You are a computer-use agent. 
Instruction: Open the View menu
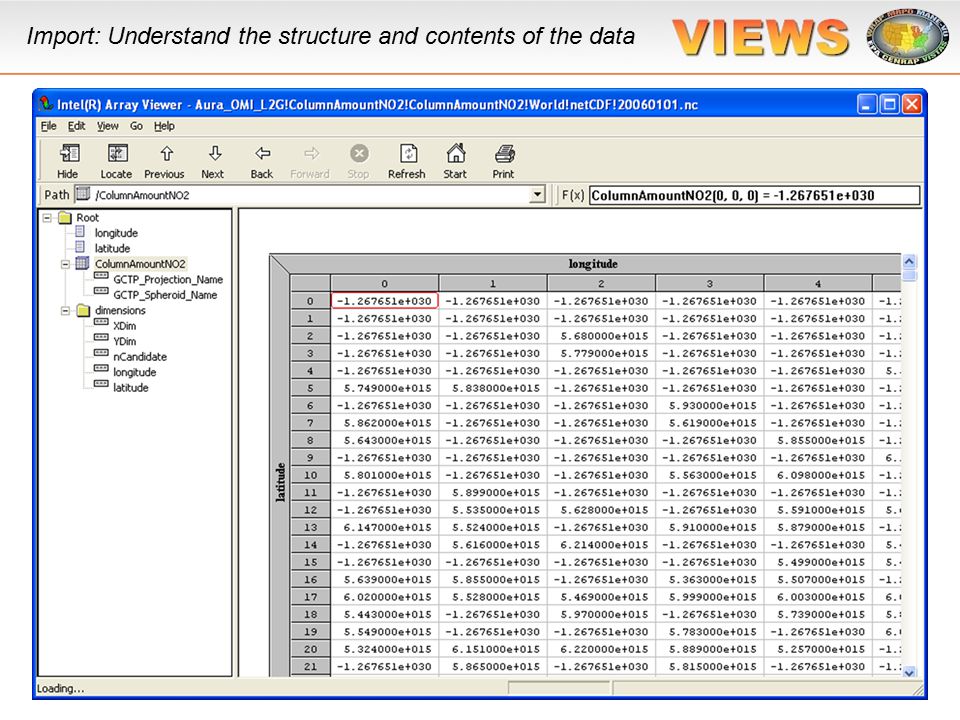(x=108, y=126)
